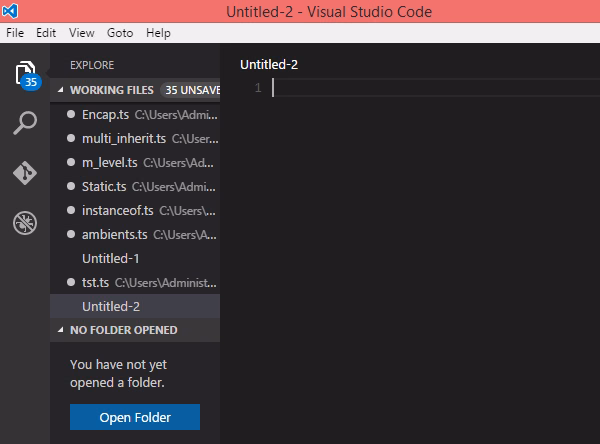The height and width of the screenshot is (444, 600).
Task: Click the unsaved dot beside Encap.ts
Action: 71,114
